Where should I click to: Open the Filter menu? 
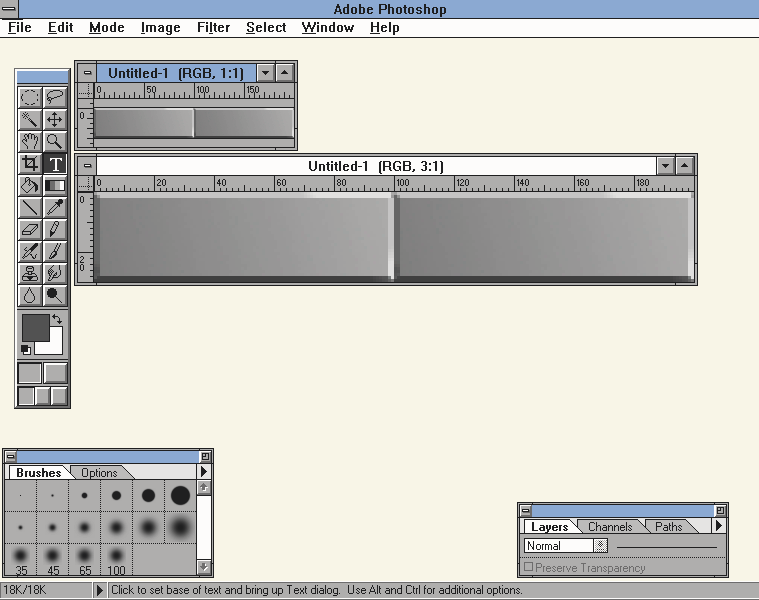pos(213,28)
